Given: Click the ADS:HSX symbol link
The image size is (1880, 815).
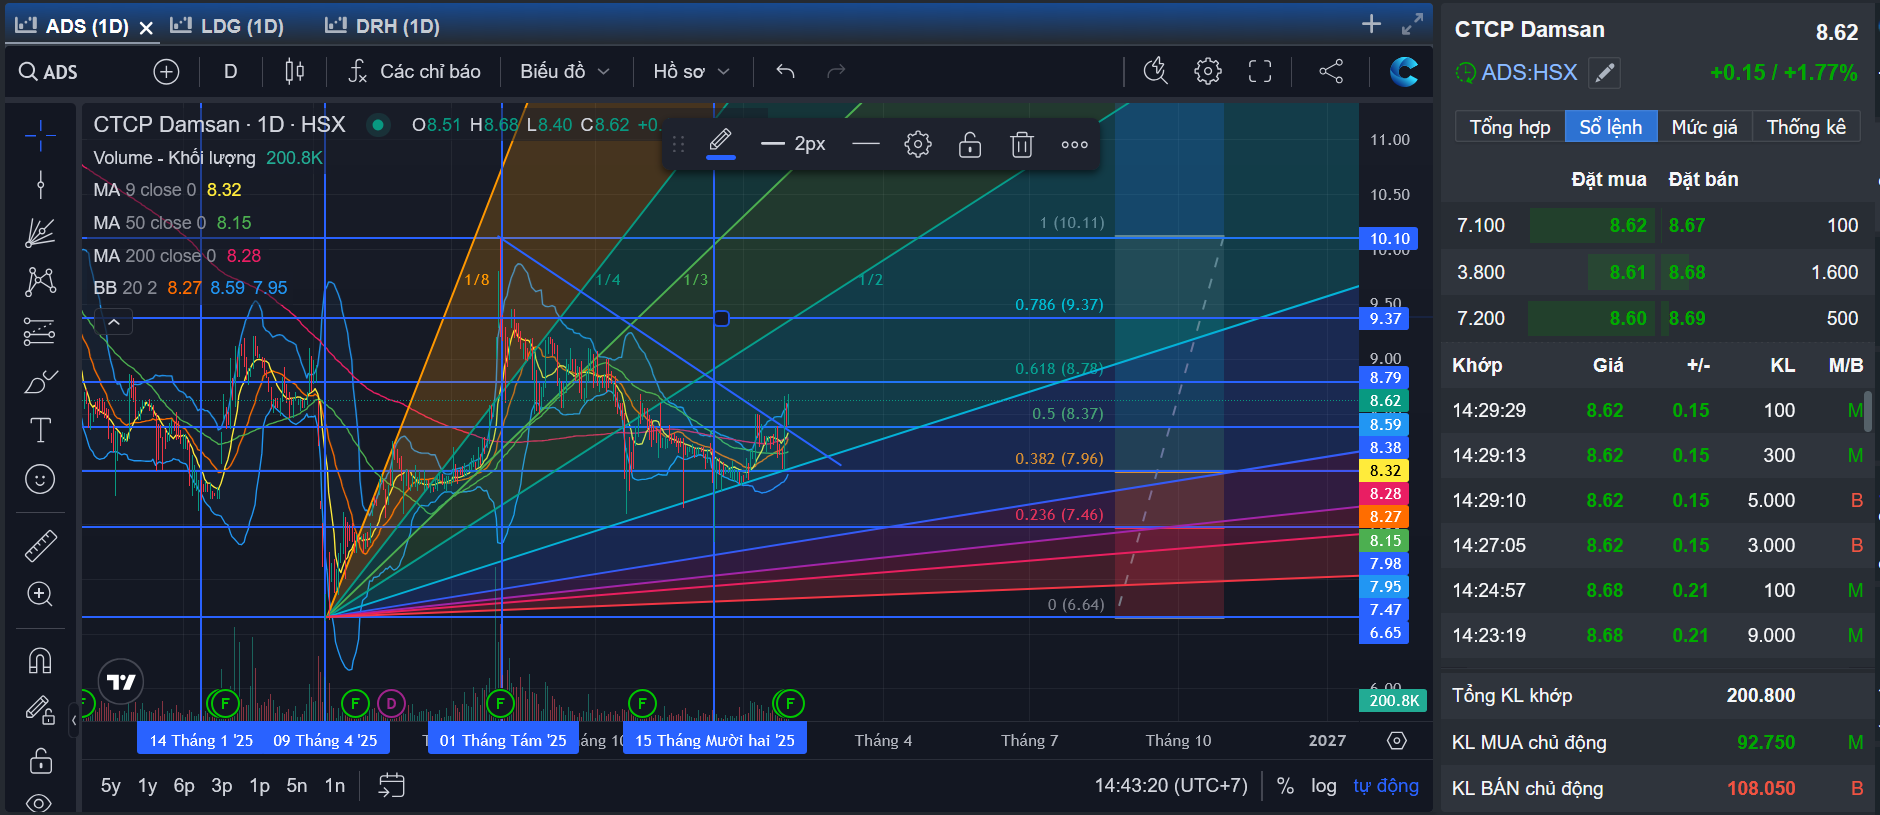Looking at the screenshot, I should [x=1529, y=72].
